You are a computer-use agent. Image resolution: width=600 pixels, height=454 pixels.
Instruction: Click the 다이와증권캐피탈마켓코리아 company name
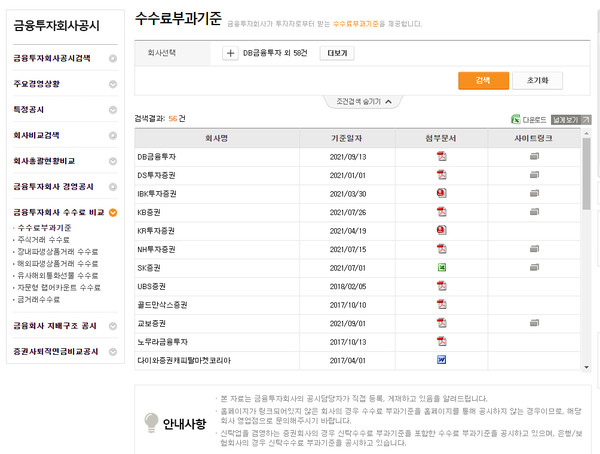pos(184,361)
